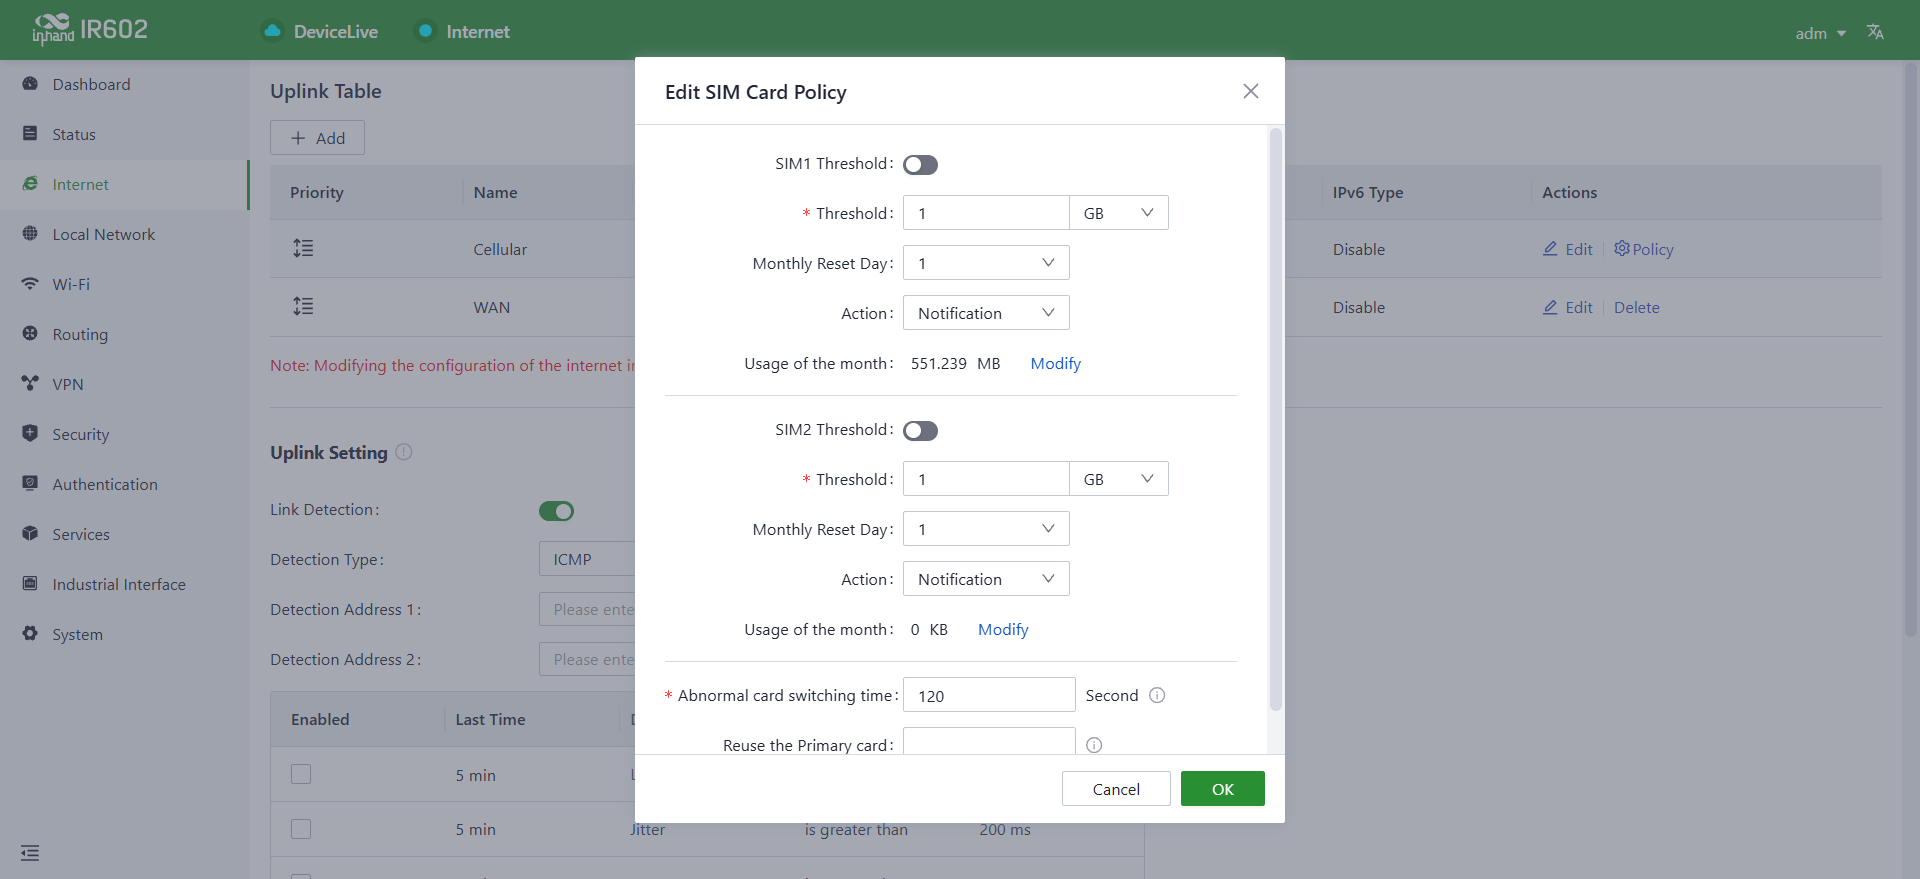The image size is (1920, 879).
Task: Collapse the sidebar menu icon
Action: point(30,853)
